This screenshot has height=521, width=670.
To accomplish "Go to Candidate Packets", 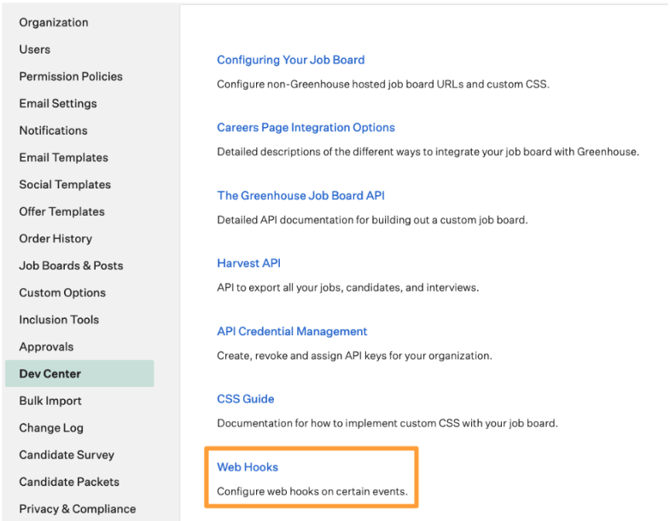I will tap(69, 482).
